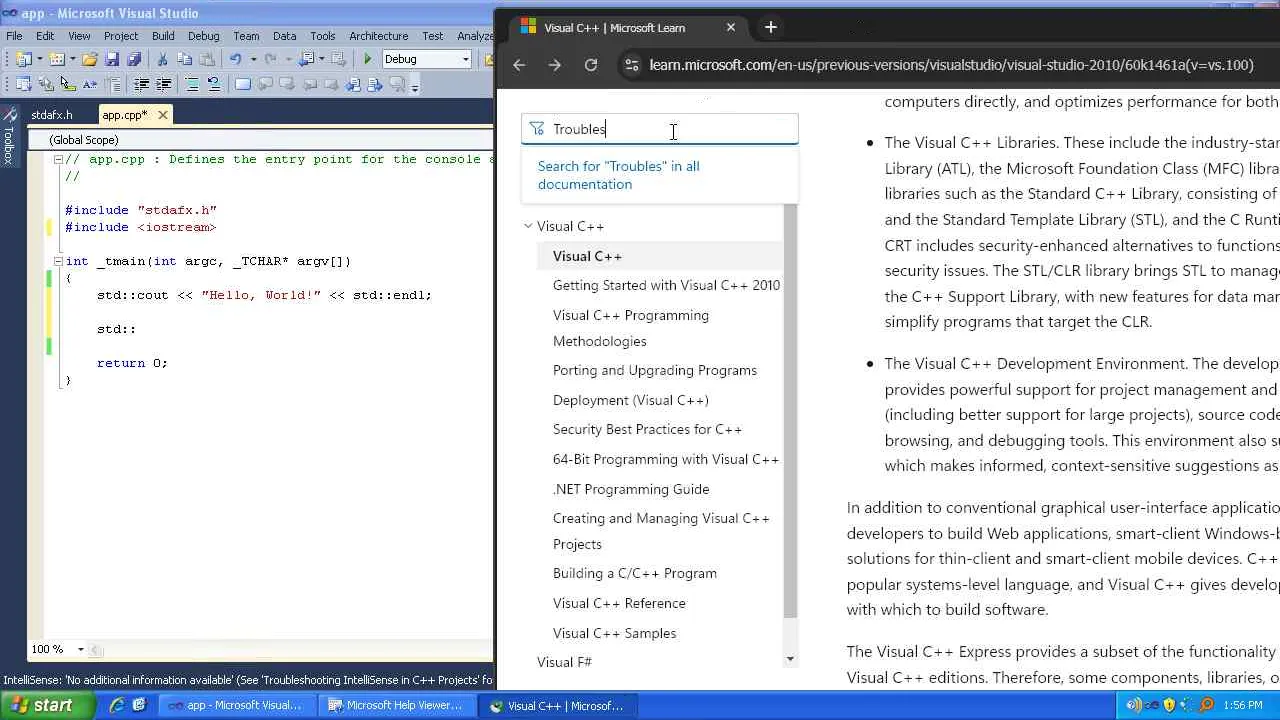Click the filter by title search field
Image resolution: width=1280 pixels, height=720 pixels.
tap(660, 129)
